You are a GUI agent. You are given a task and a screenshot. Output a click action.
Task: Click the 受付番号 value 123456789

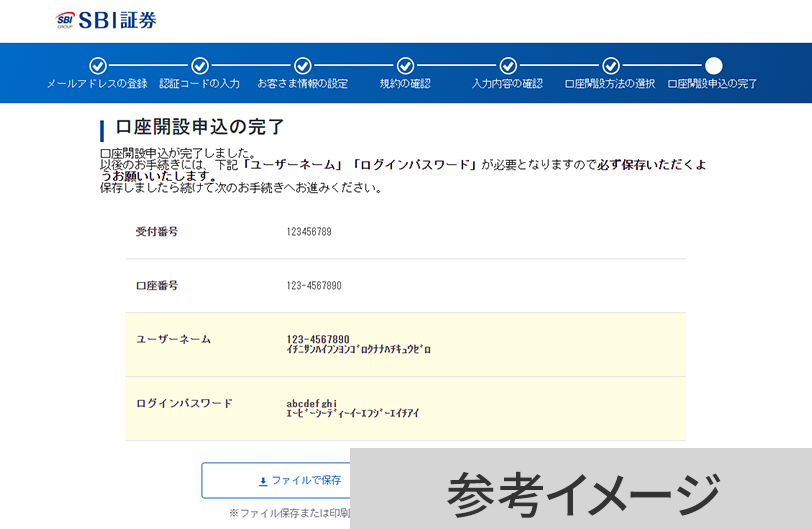click(309, 232)
